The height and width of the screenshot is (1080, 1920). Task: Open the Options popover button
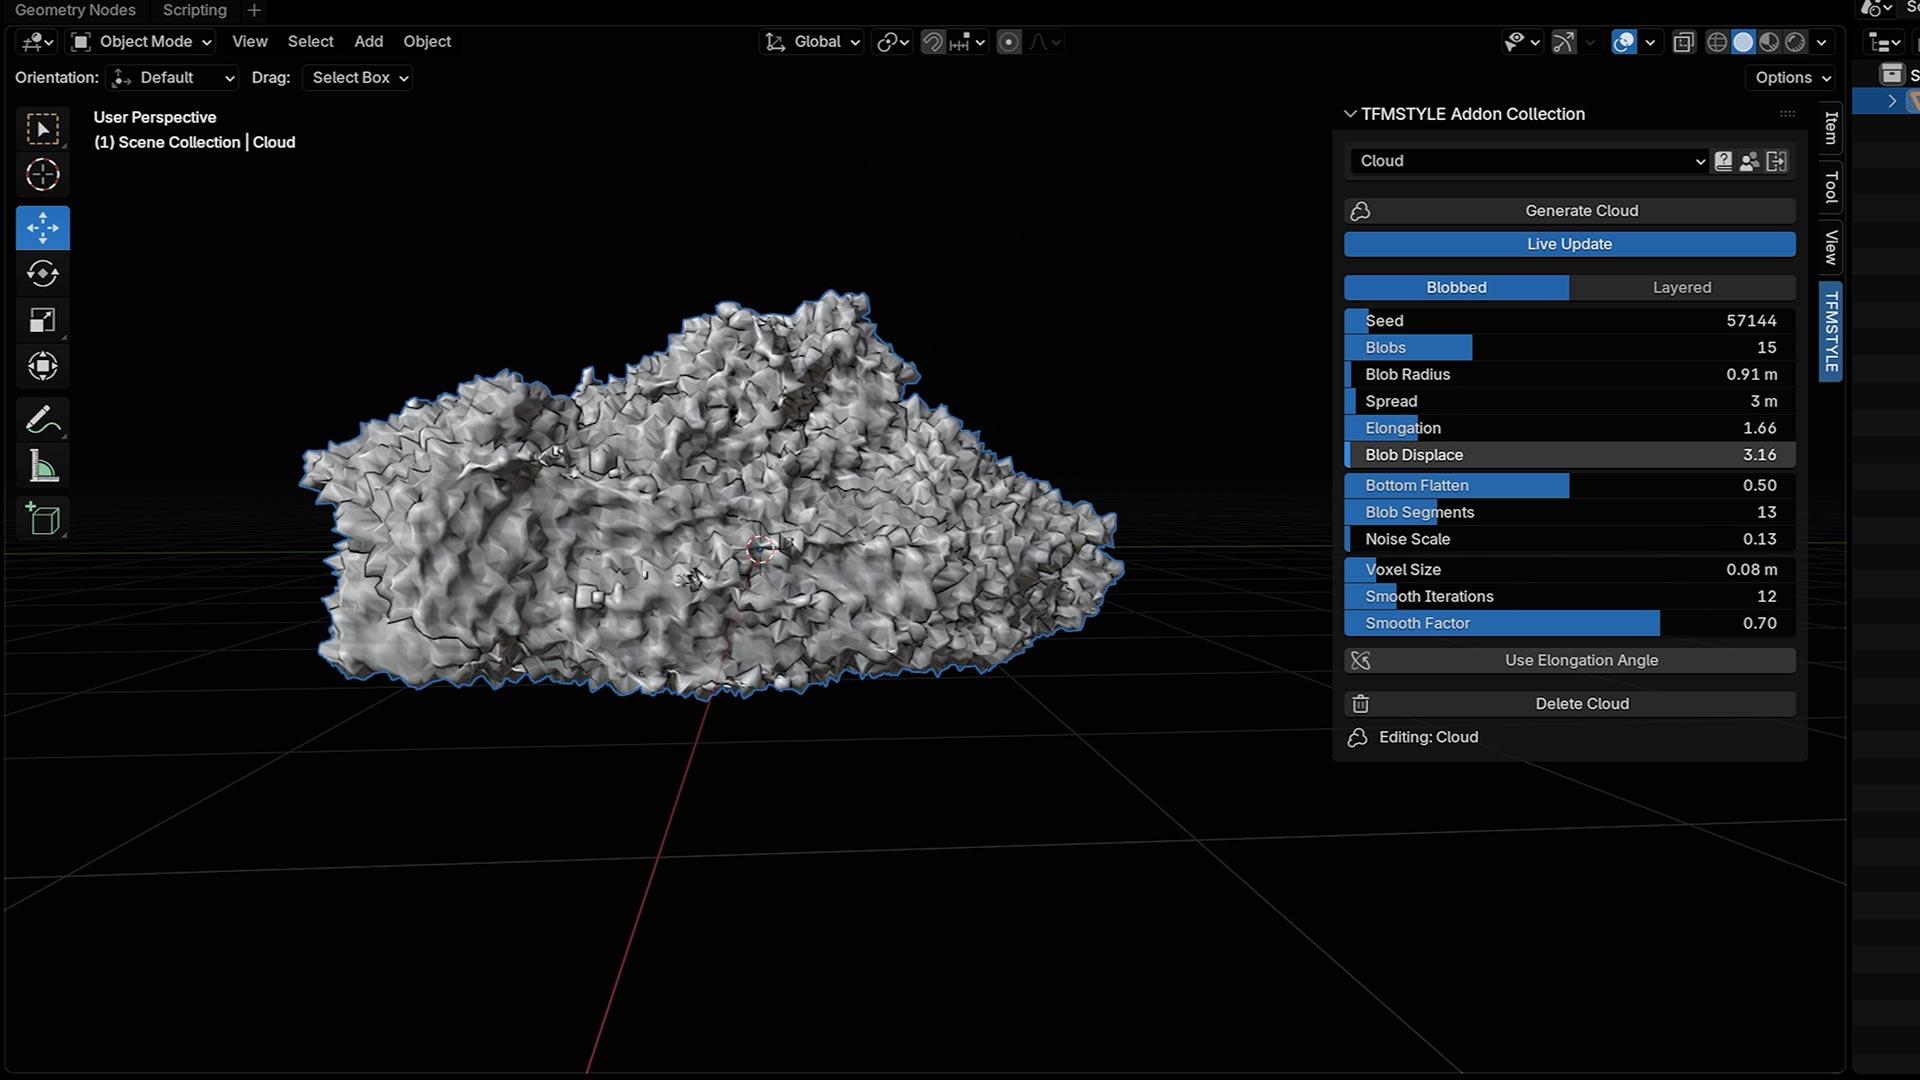tap(1792, 78)
